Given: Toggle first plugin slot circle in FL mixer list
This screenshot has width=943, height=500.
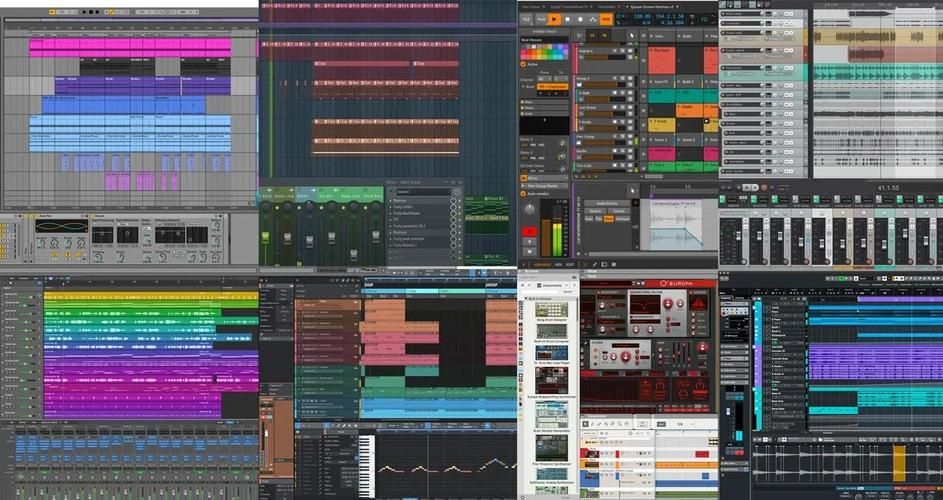Looking at the screenshot, I should pyautogui.click(x=453, y=201).
